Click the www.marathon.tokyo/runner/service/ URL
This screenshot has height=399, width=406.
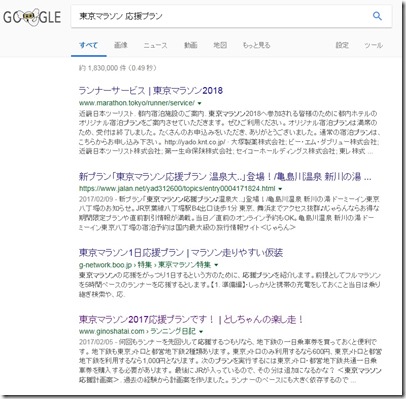[137, 103]
